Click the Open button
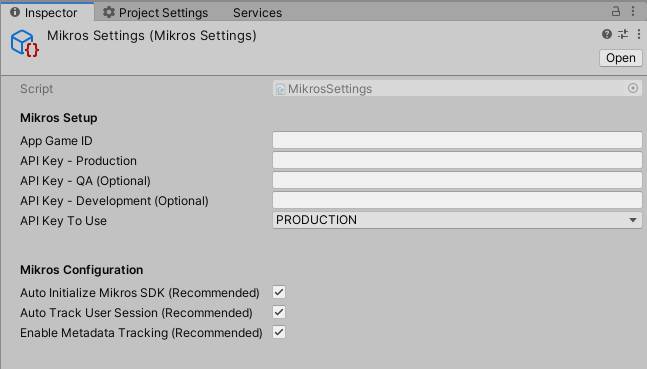This screenshot has width=647, height=369. coord(621,58)
